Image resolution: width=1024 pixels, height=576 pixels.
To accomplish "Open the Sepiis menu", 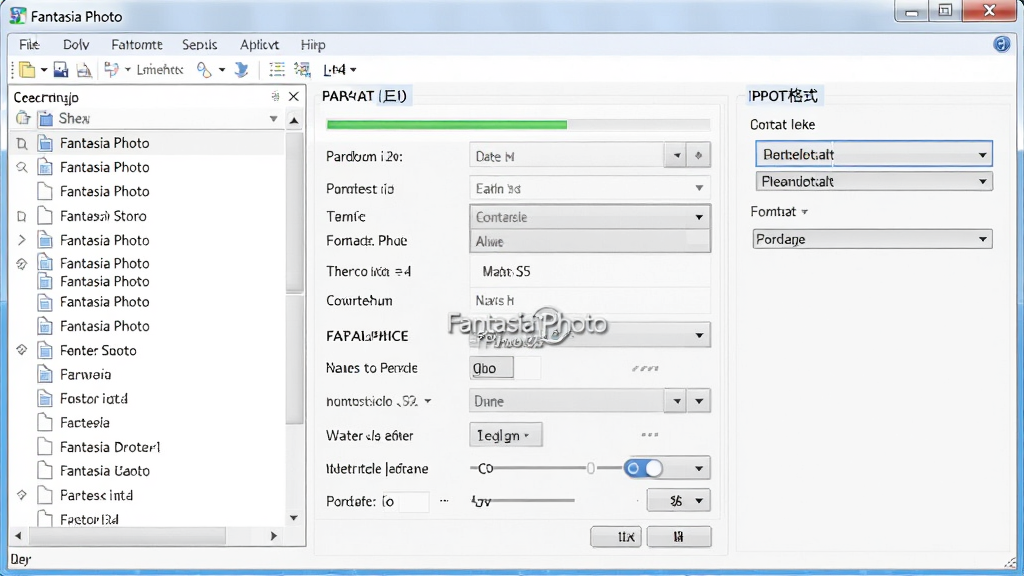I will tap(199, 44).
